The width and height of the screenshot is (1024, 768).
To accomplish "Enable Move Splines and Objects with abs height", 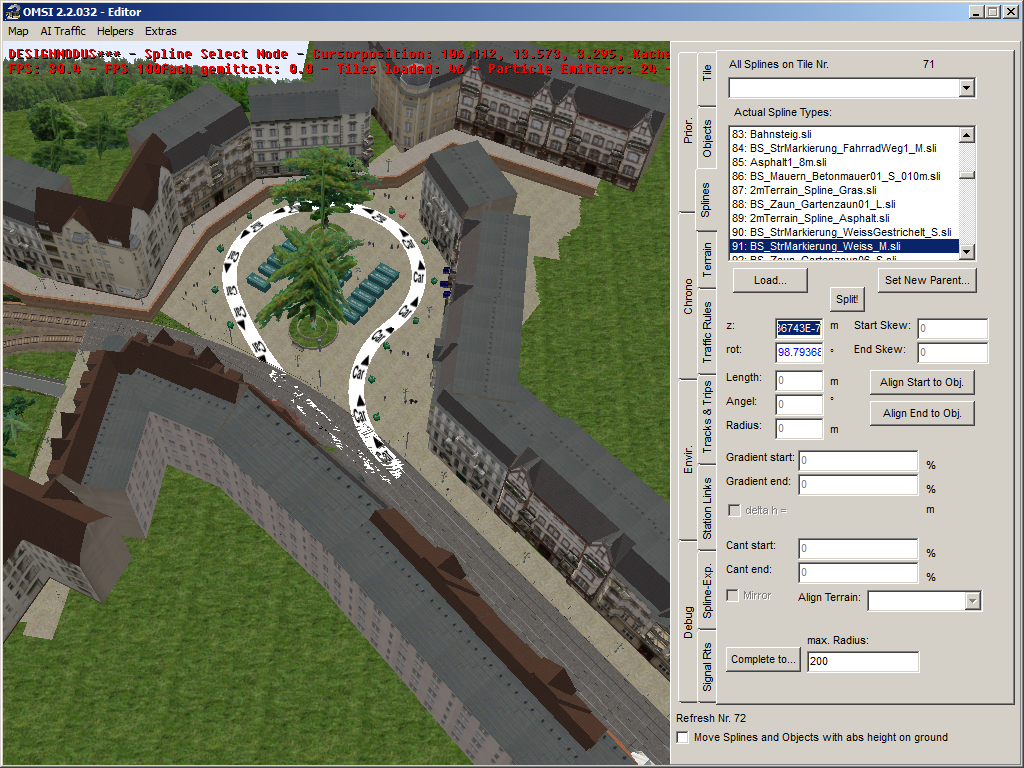I will click(683, 738).
